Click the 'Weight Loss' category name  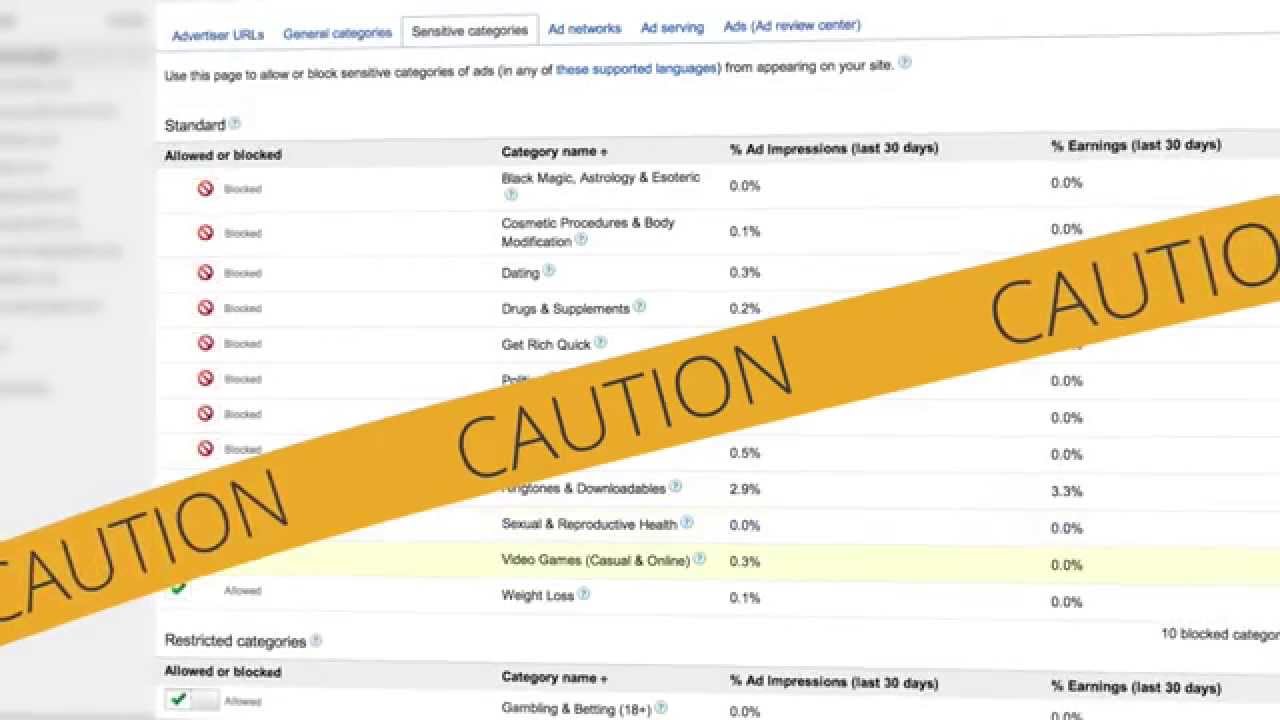tap(537, 595)
